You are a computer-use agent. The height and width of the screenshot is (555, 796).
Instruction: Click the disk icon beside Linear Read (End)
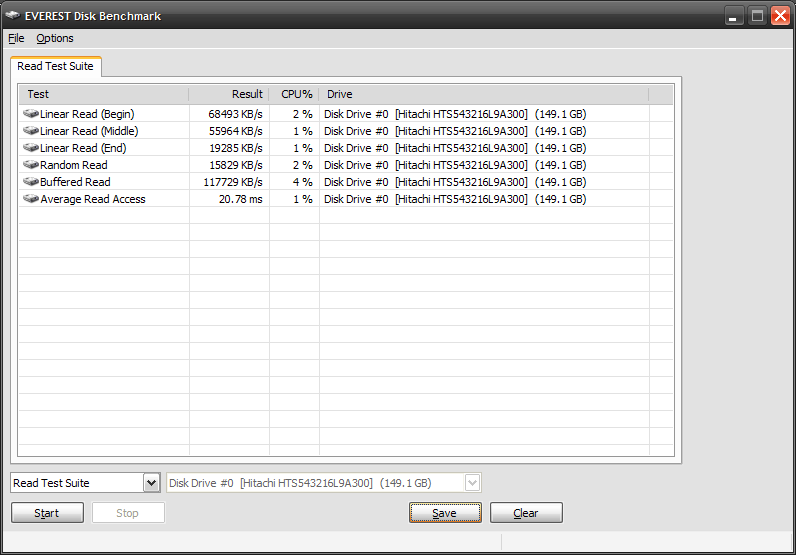tap(31, 148)
